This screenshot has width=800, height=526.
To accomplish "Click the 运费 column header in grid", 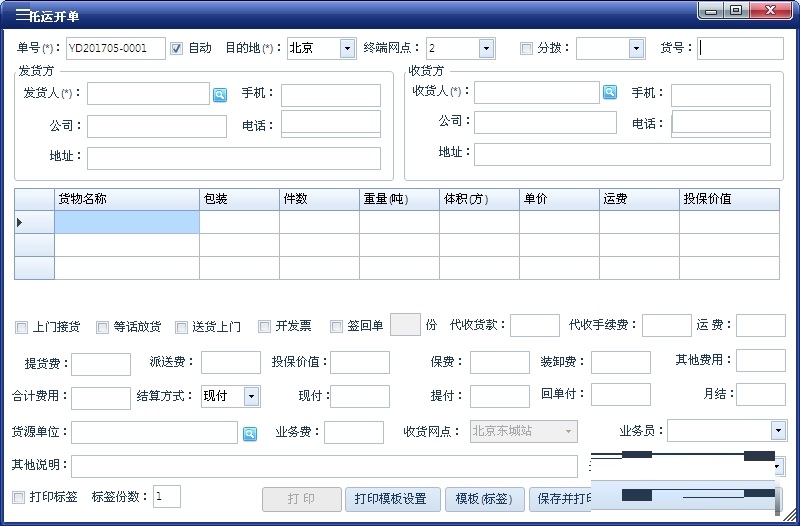I will (640, 199).
